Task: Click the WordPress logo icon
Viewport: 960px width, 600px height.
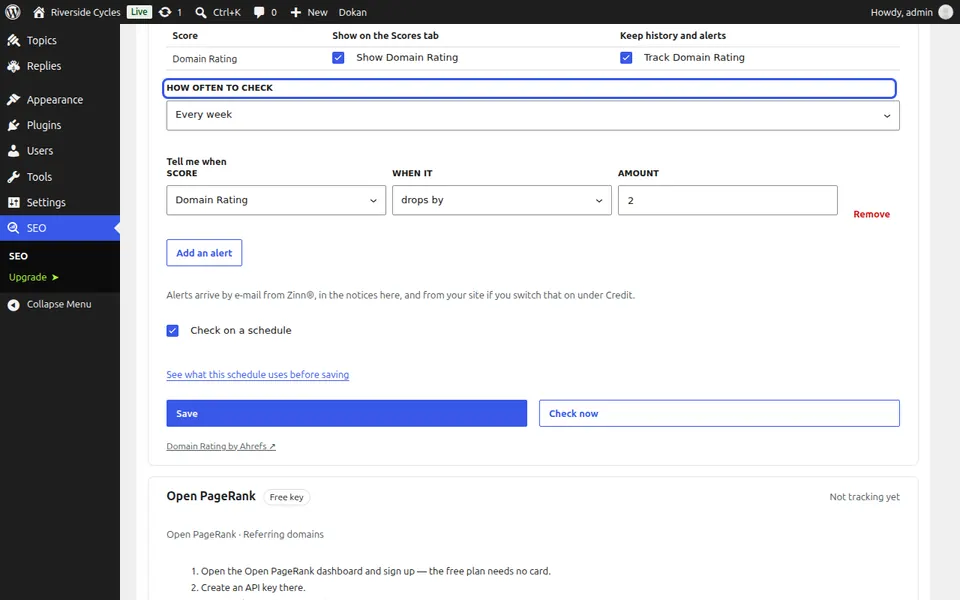Action: pos(13,12)
